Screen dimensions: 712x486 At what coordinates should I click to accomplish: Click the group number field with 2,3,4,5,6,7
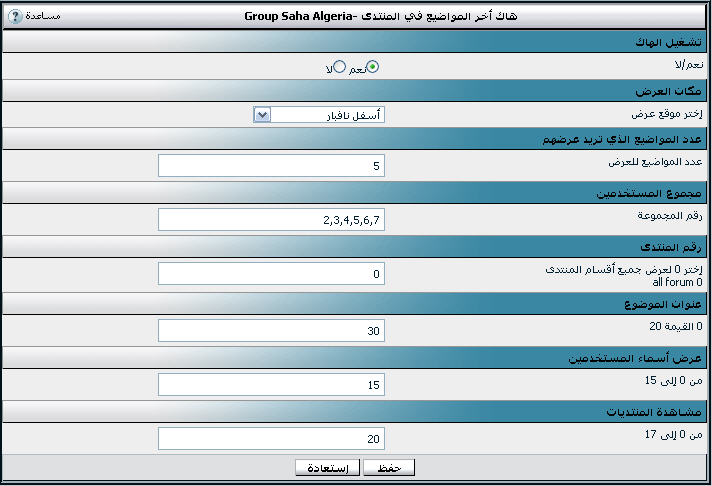click(x=272, y=220)
